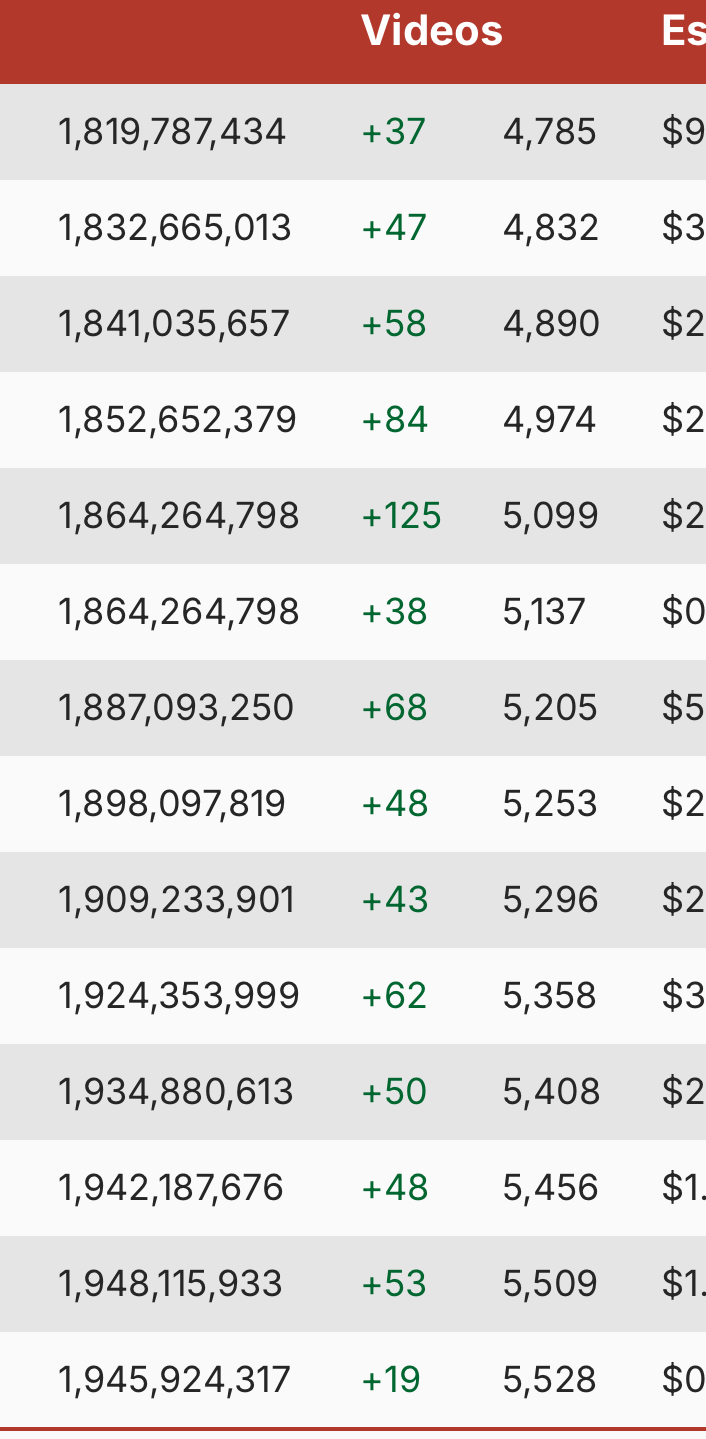
Task: Select the view count 1,887,093,250
Action: [176, 708]
